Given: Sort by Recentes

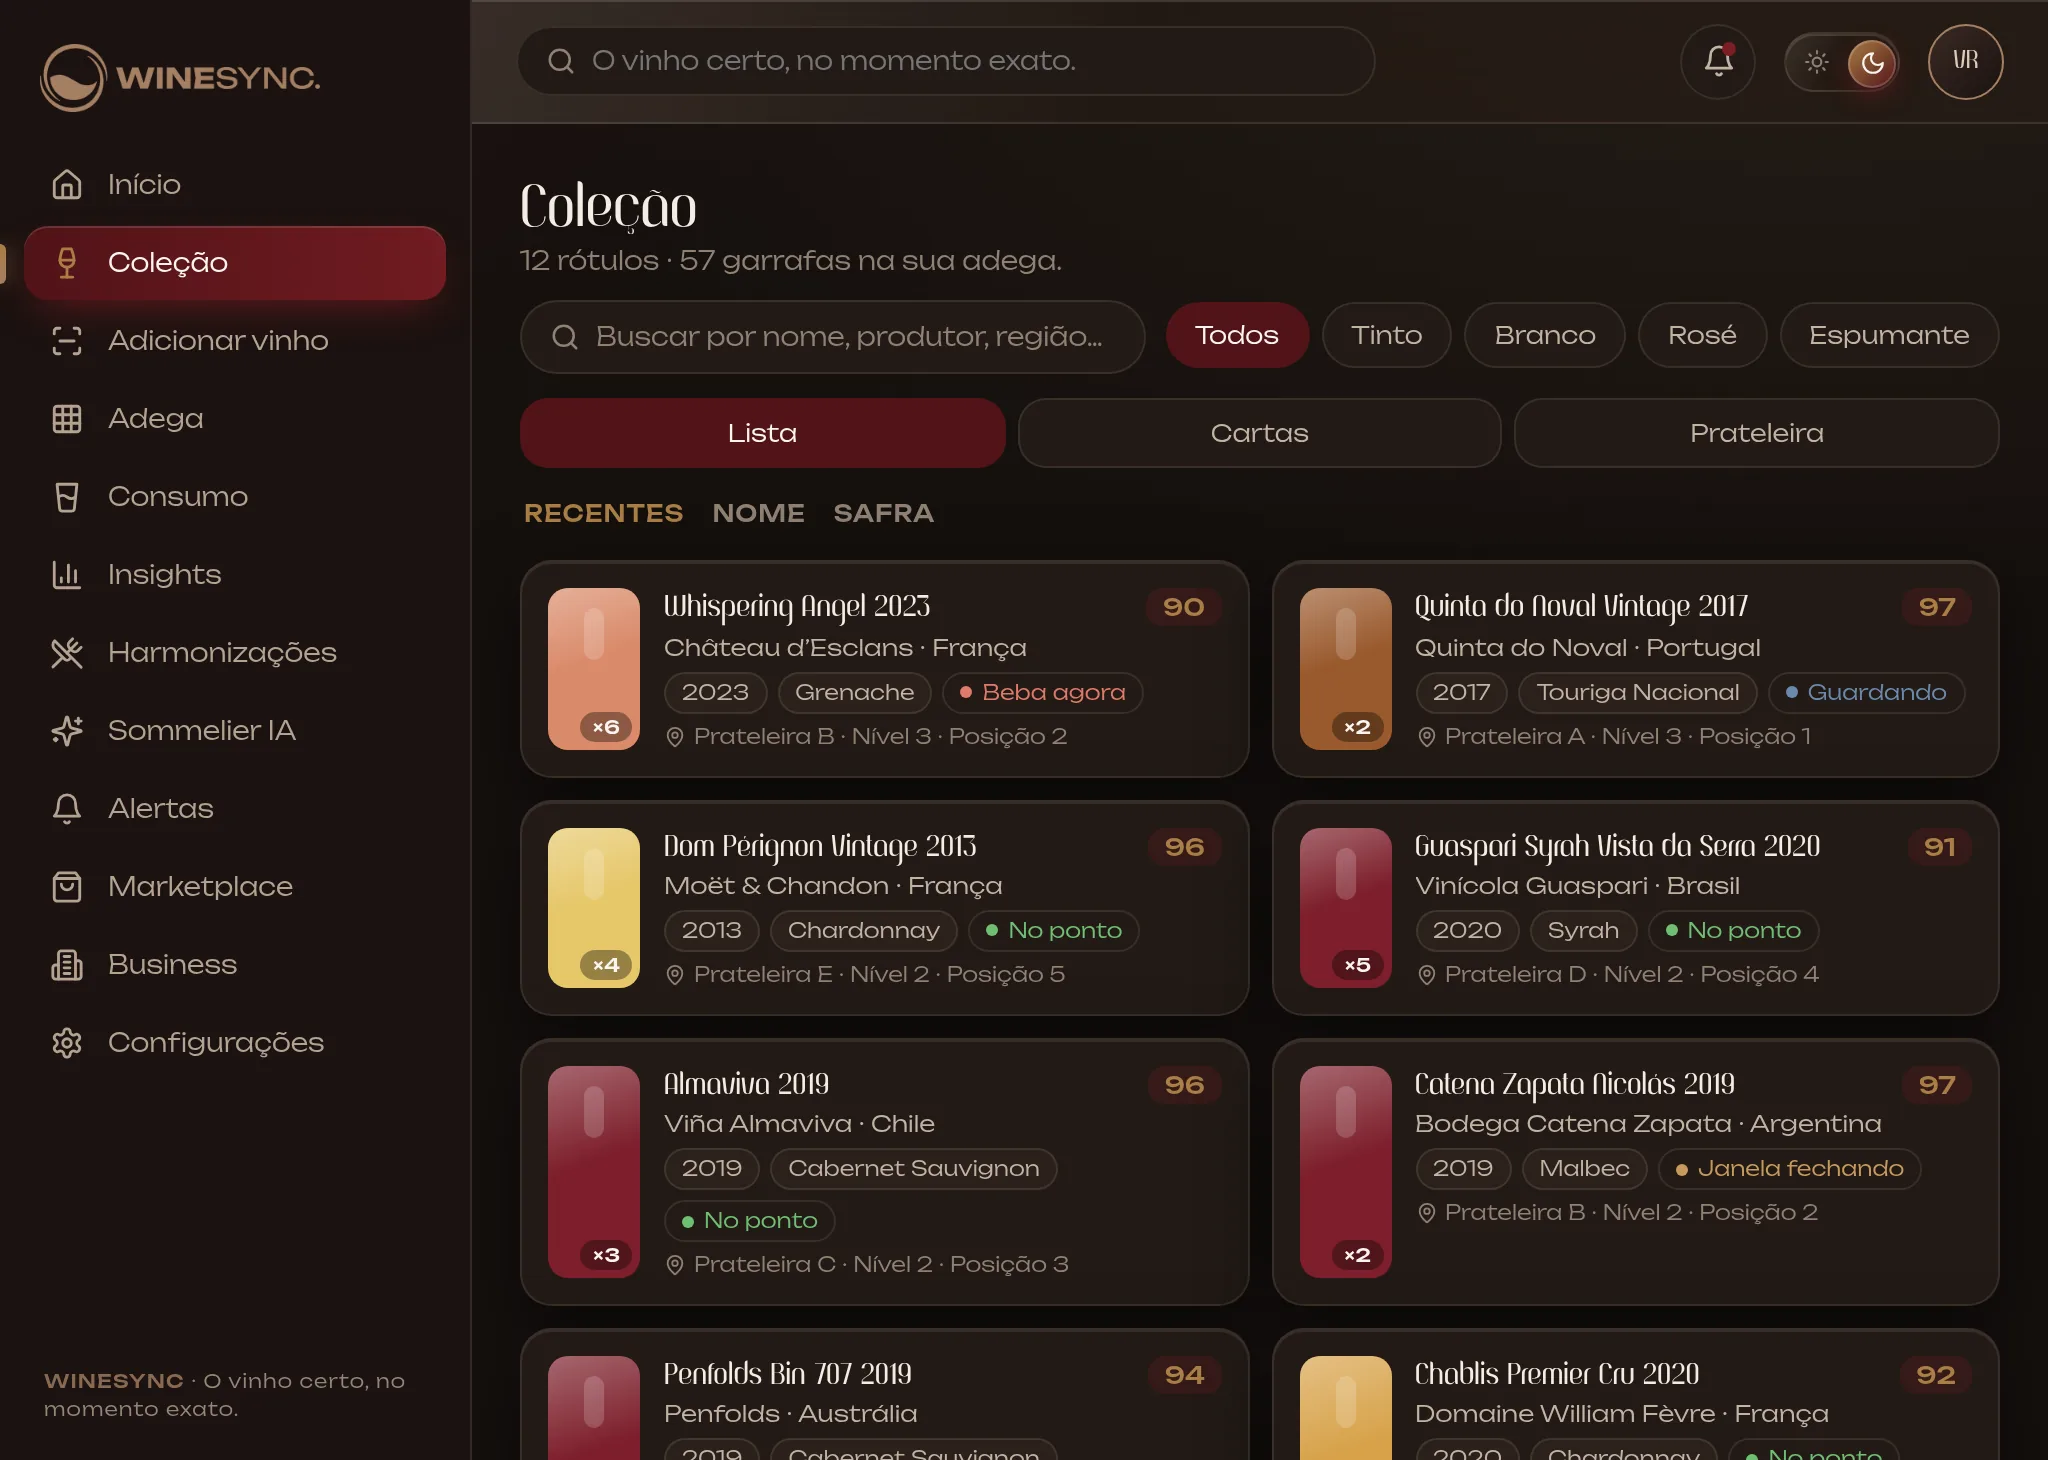Looking at the screenshot, I should [x=603, y=513].
